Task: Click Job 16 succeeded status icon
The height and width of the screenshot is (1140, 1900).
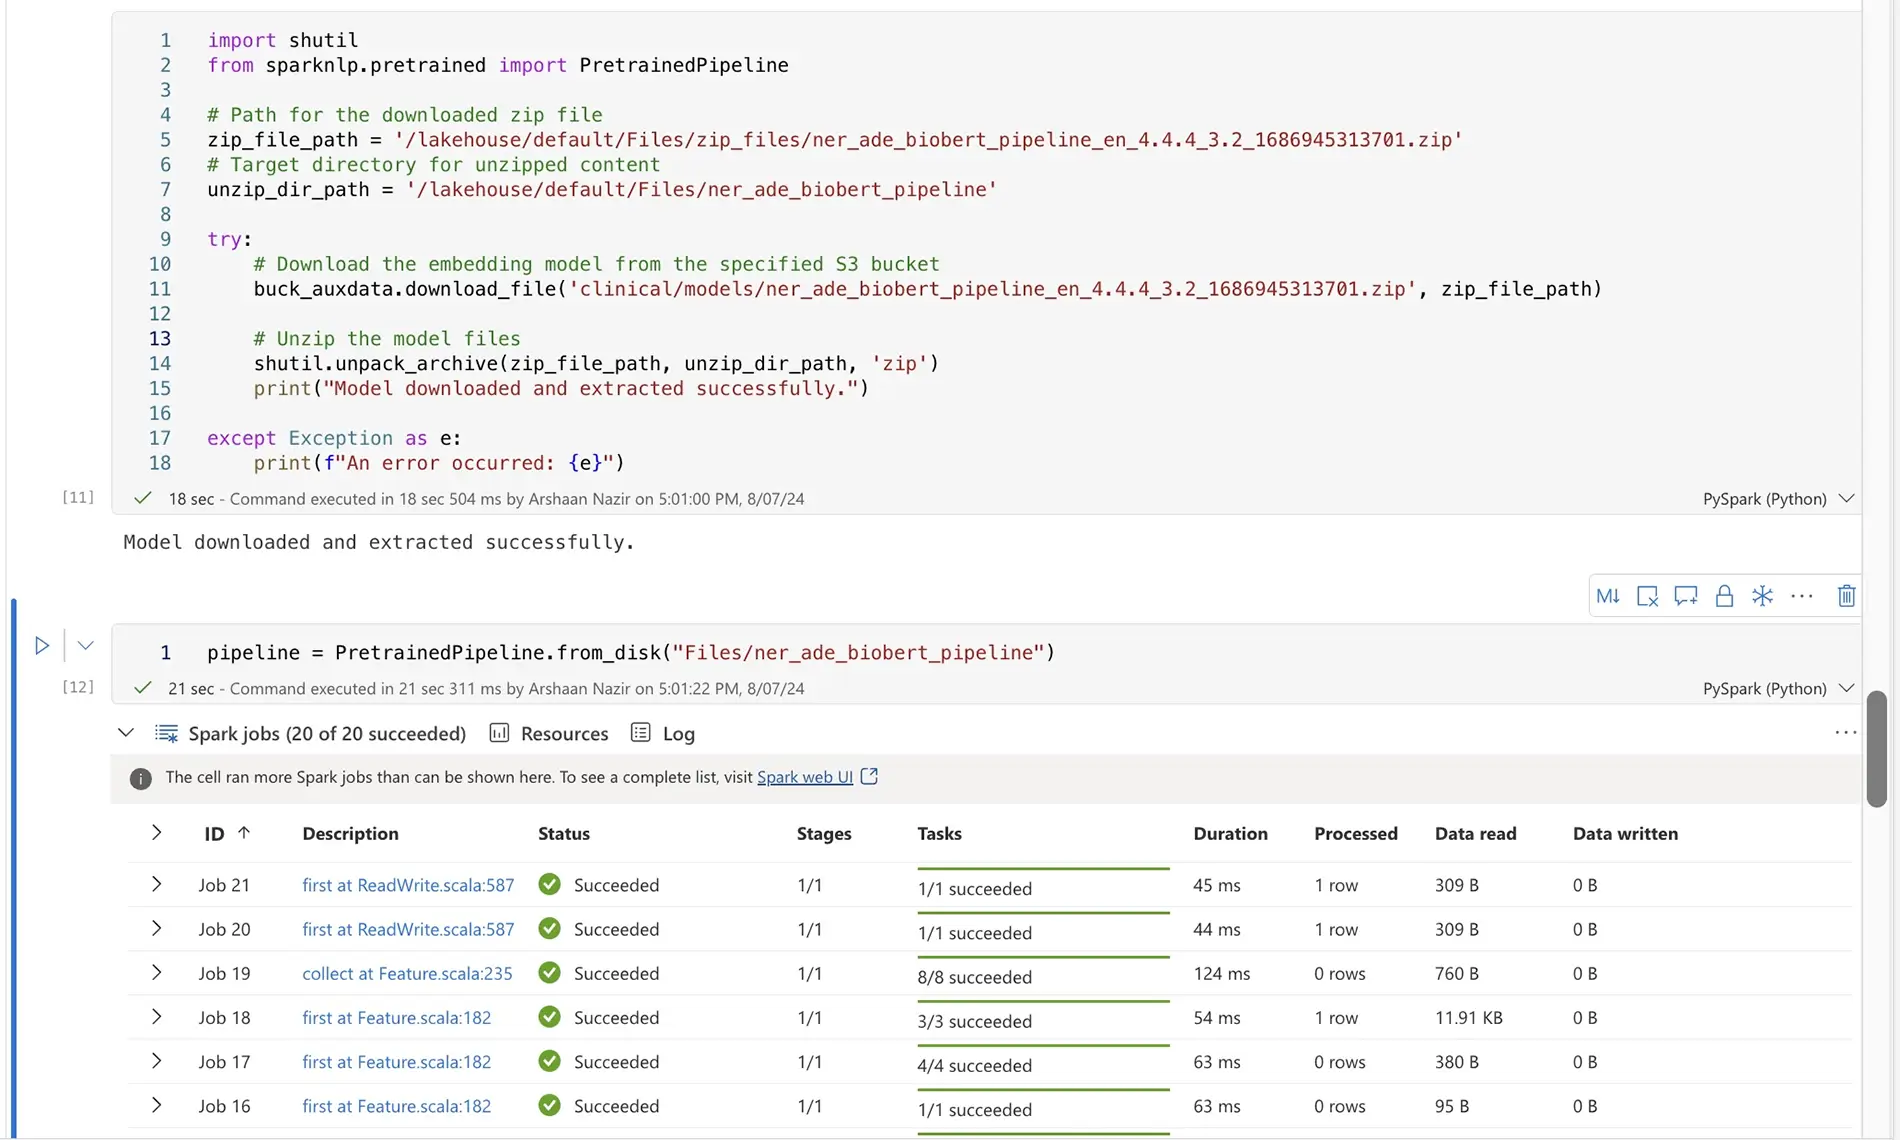Action: tap(549, 1105)
